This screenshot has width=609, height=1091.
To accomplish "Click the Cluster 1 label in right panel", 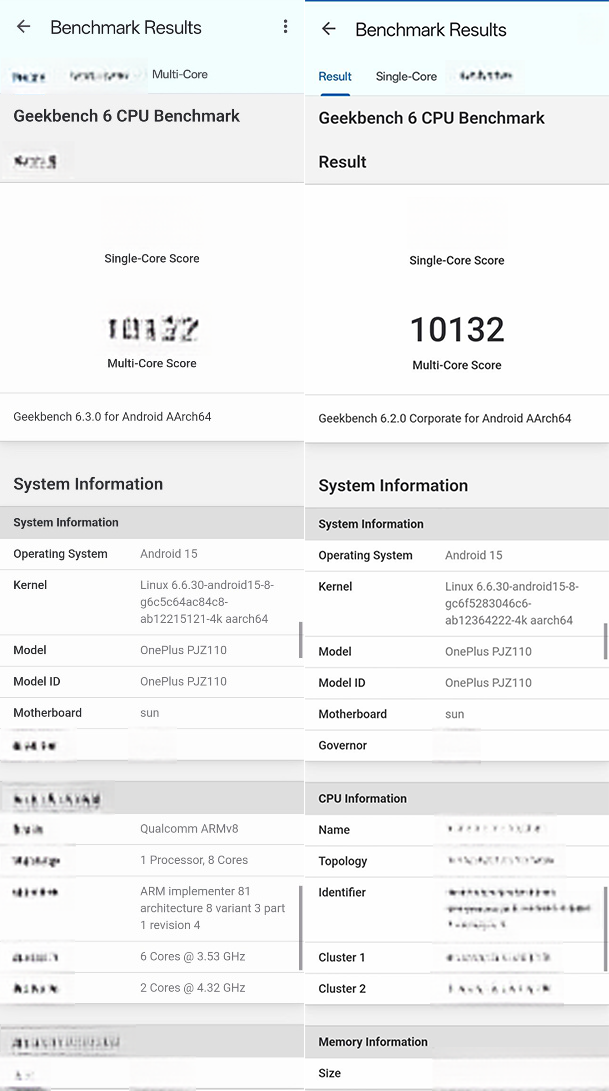I will [x=341, y=957].
